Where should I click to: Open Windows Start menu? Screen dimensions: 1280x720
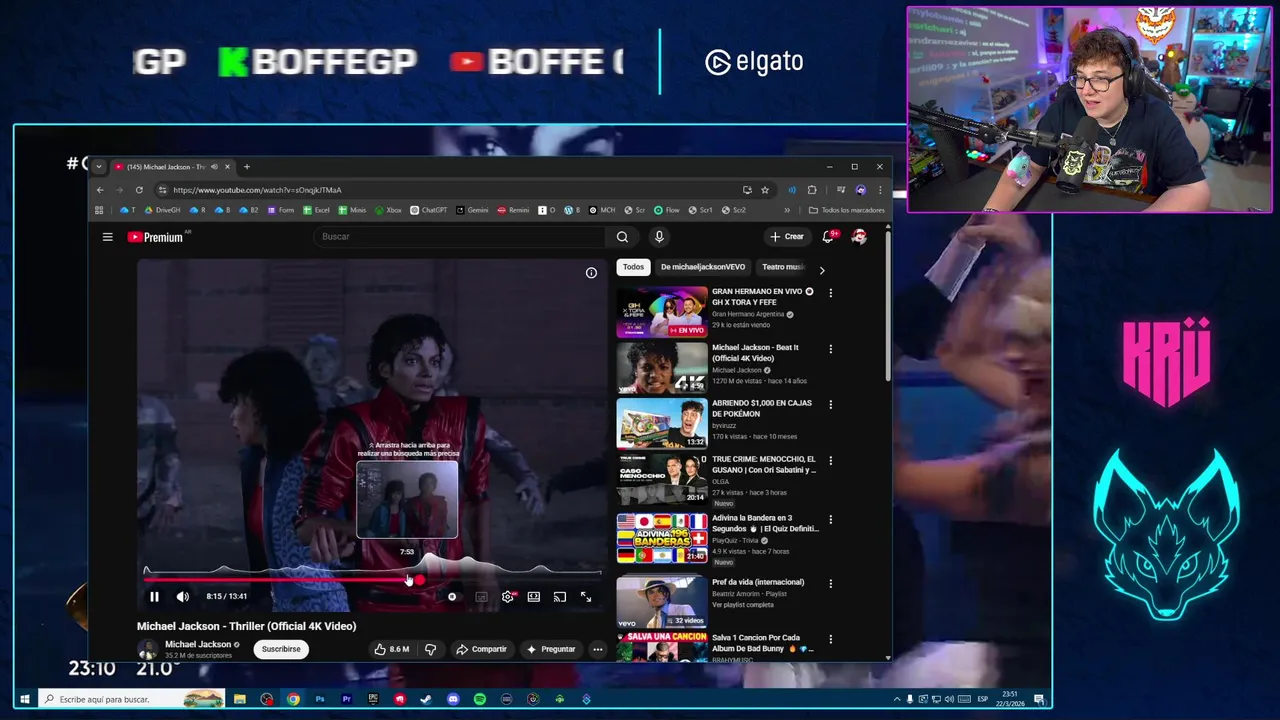pos(25,699)
